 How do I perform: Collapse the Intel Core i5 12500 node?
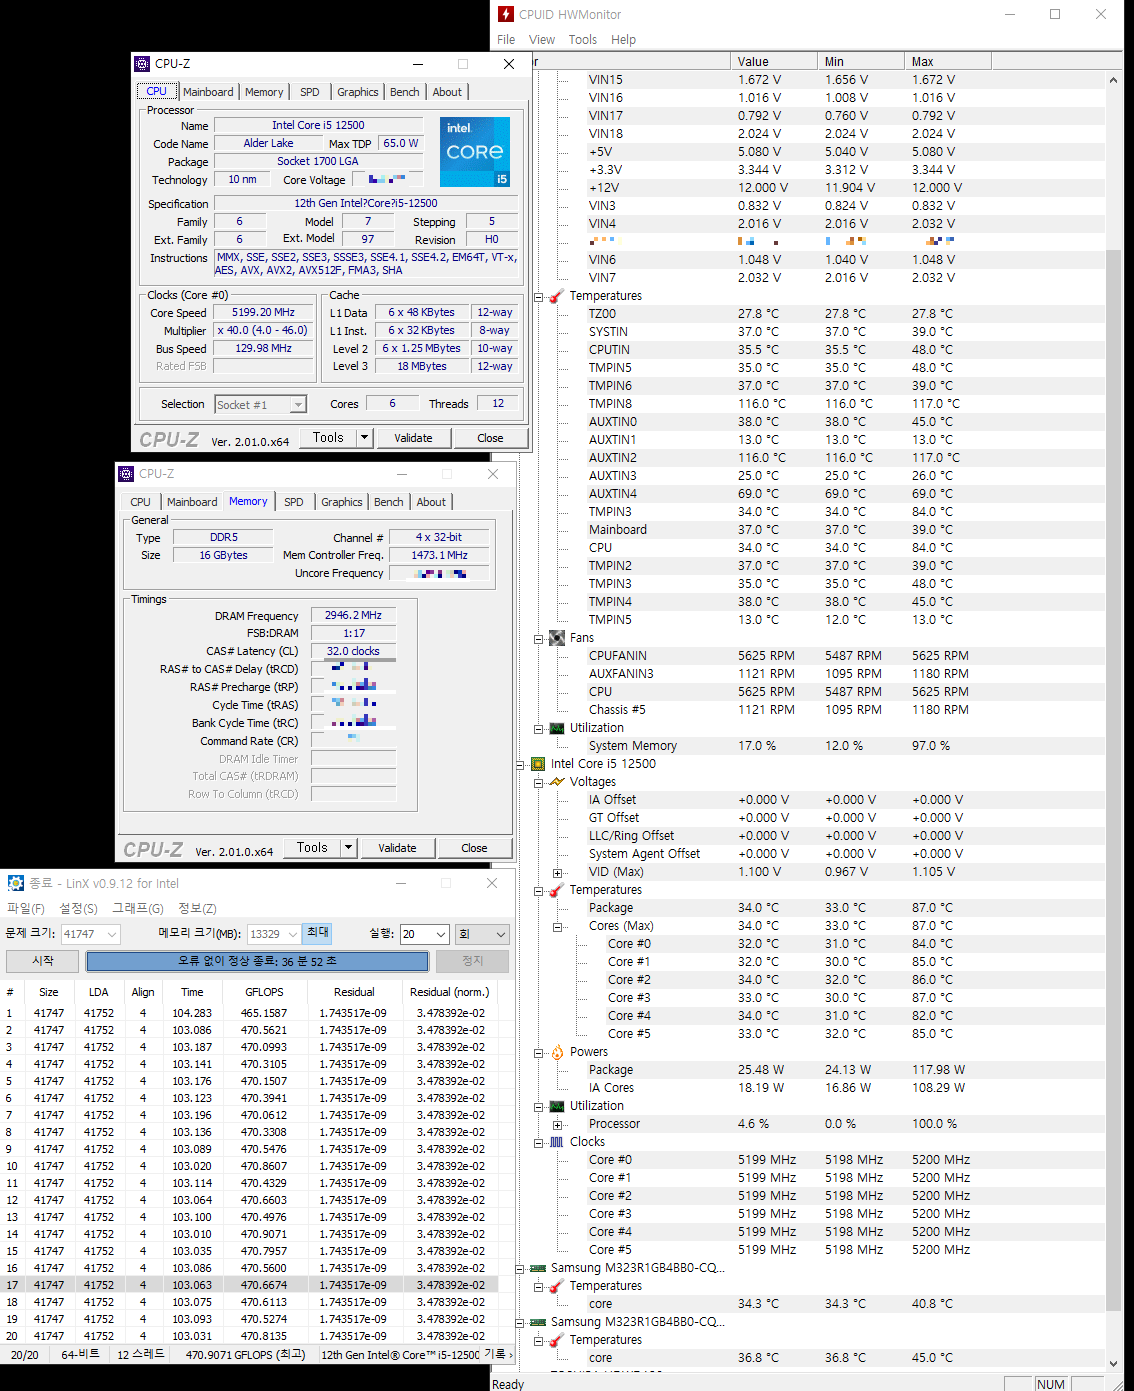[x=520, y=764]
